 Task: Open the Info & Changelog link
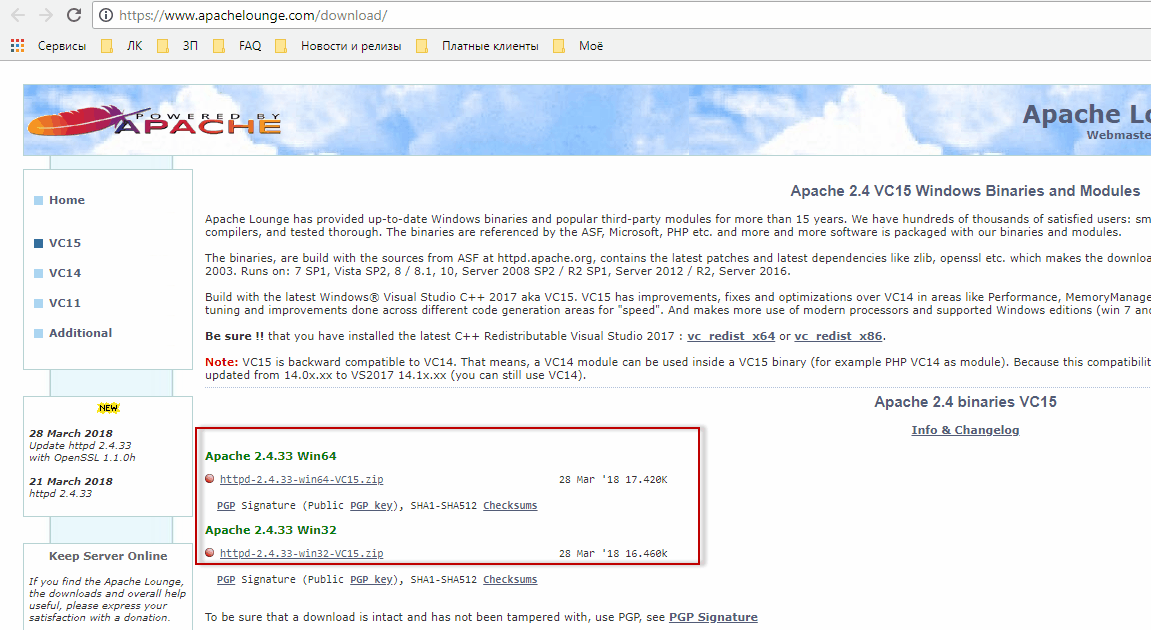(965, 430)
